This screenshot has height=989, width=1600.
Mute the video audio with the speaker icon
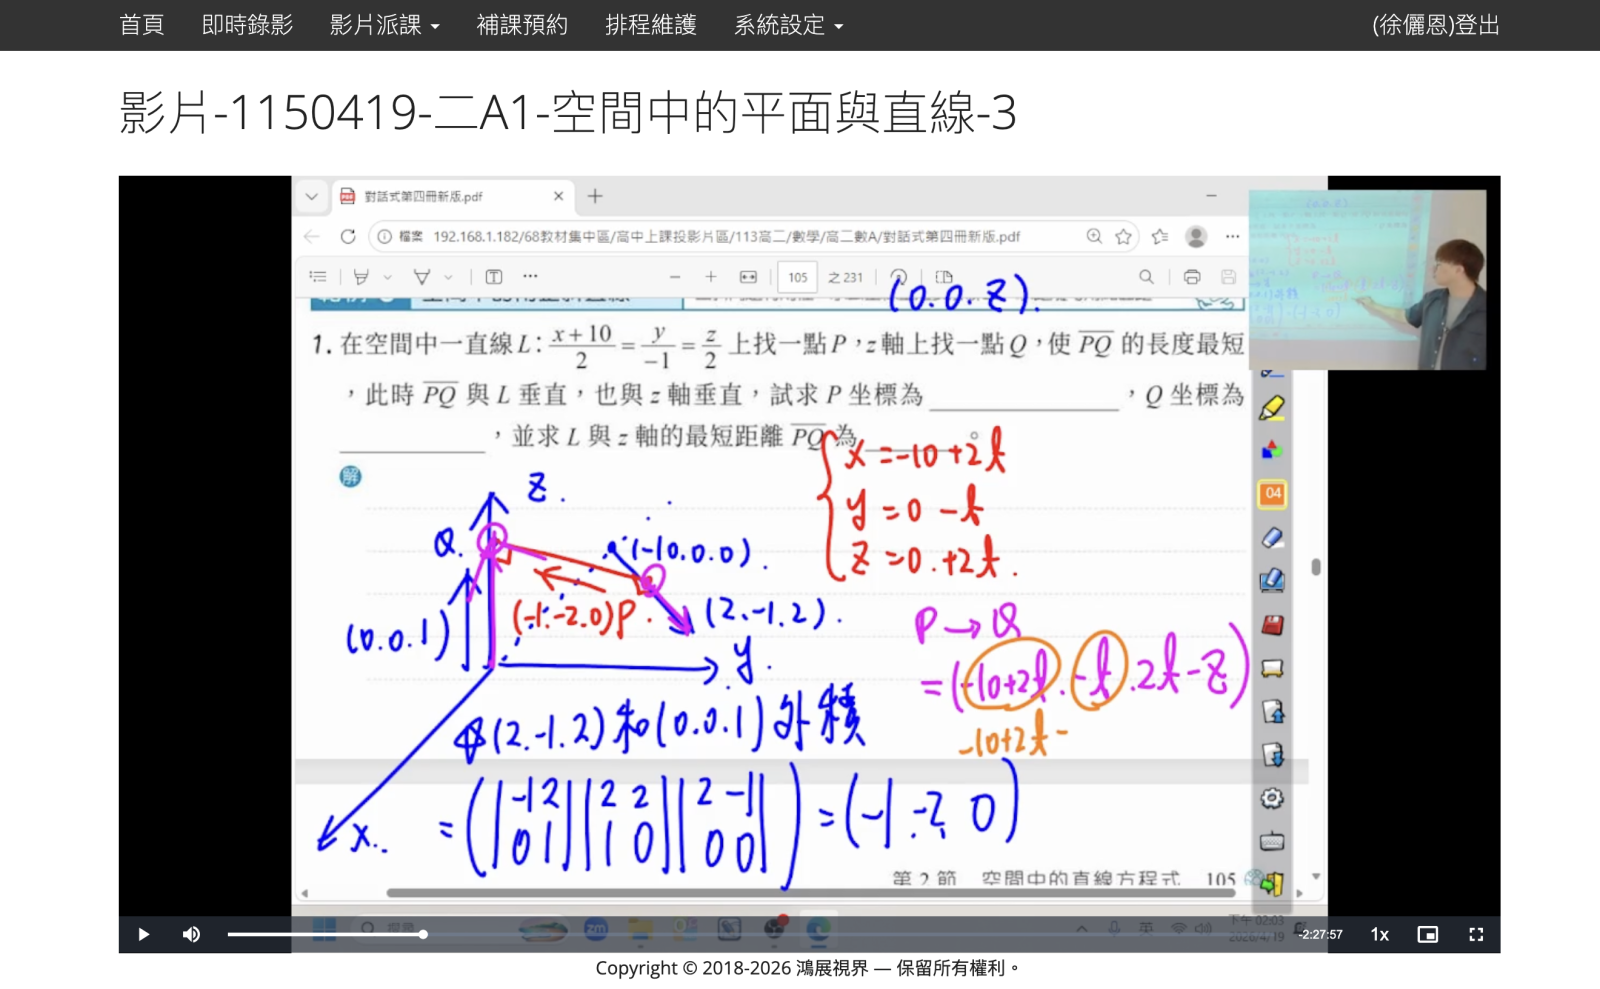tap(191, 934)
